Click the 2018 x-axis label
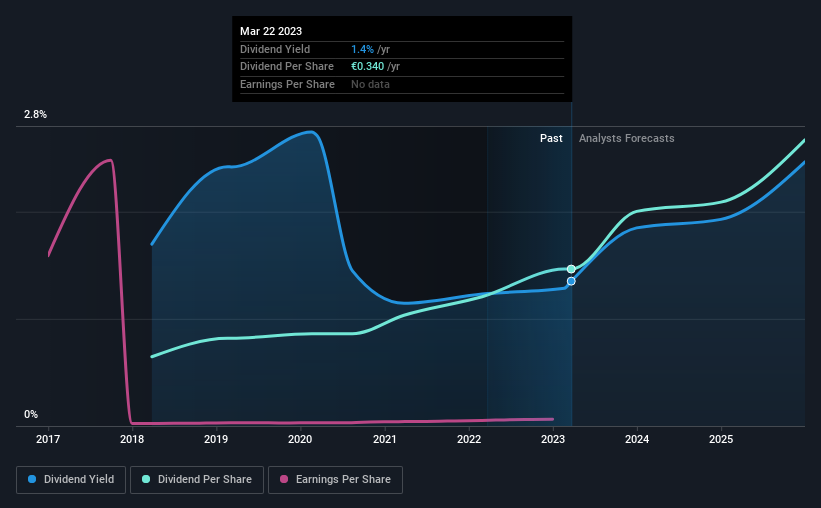 coord(132,439)
